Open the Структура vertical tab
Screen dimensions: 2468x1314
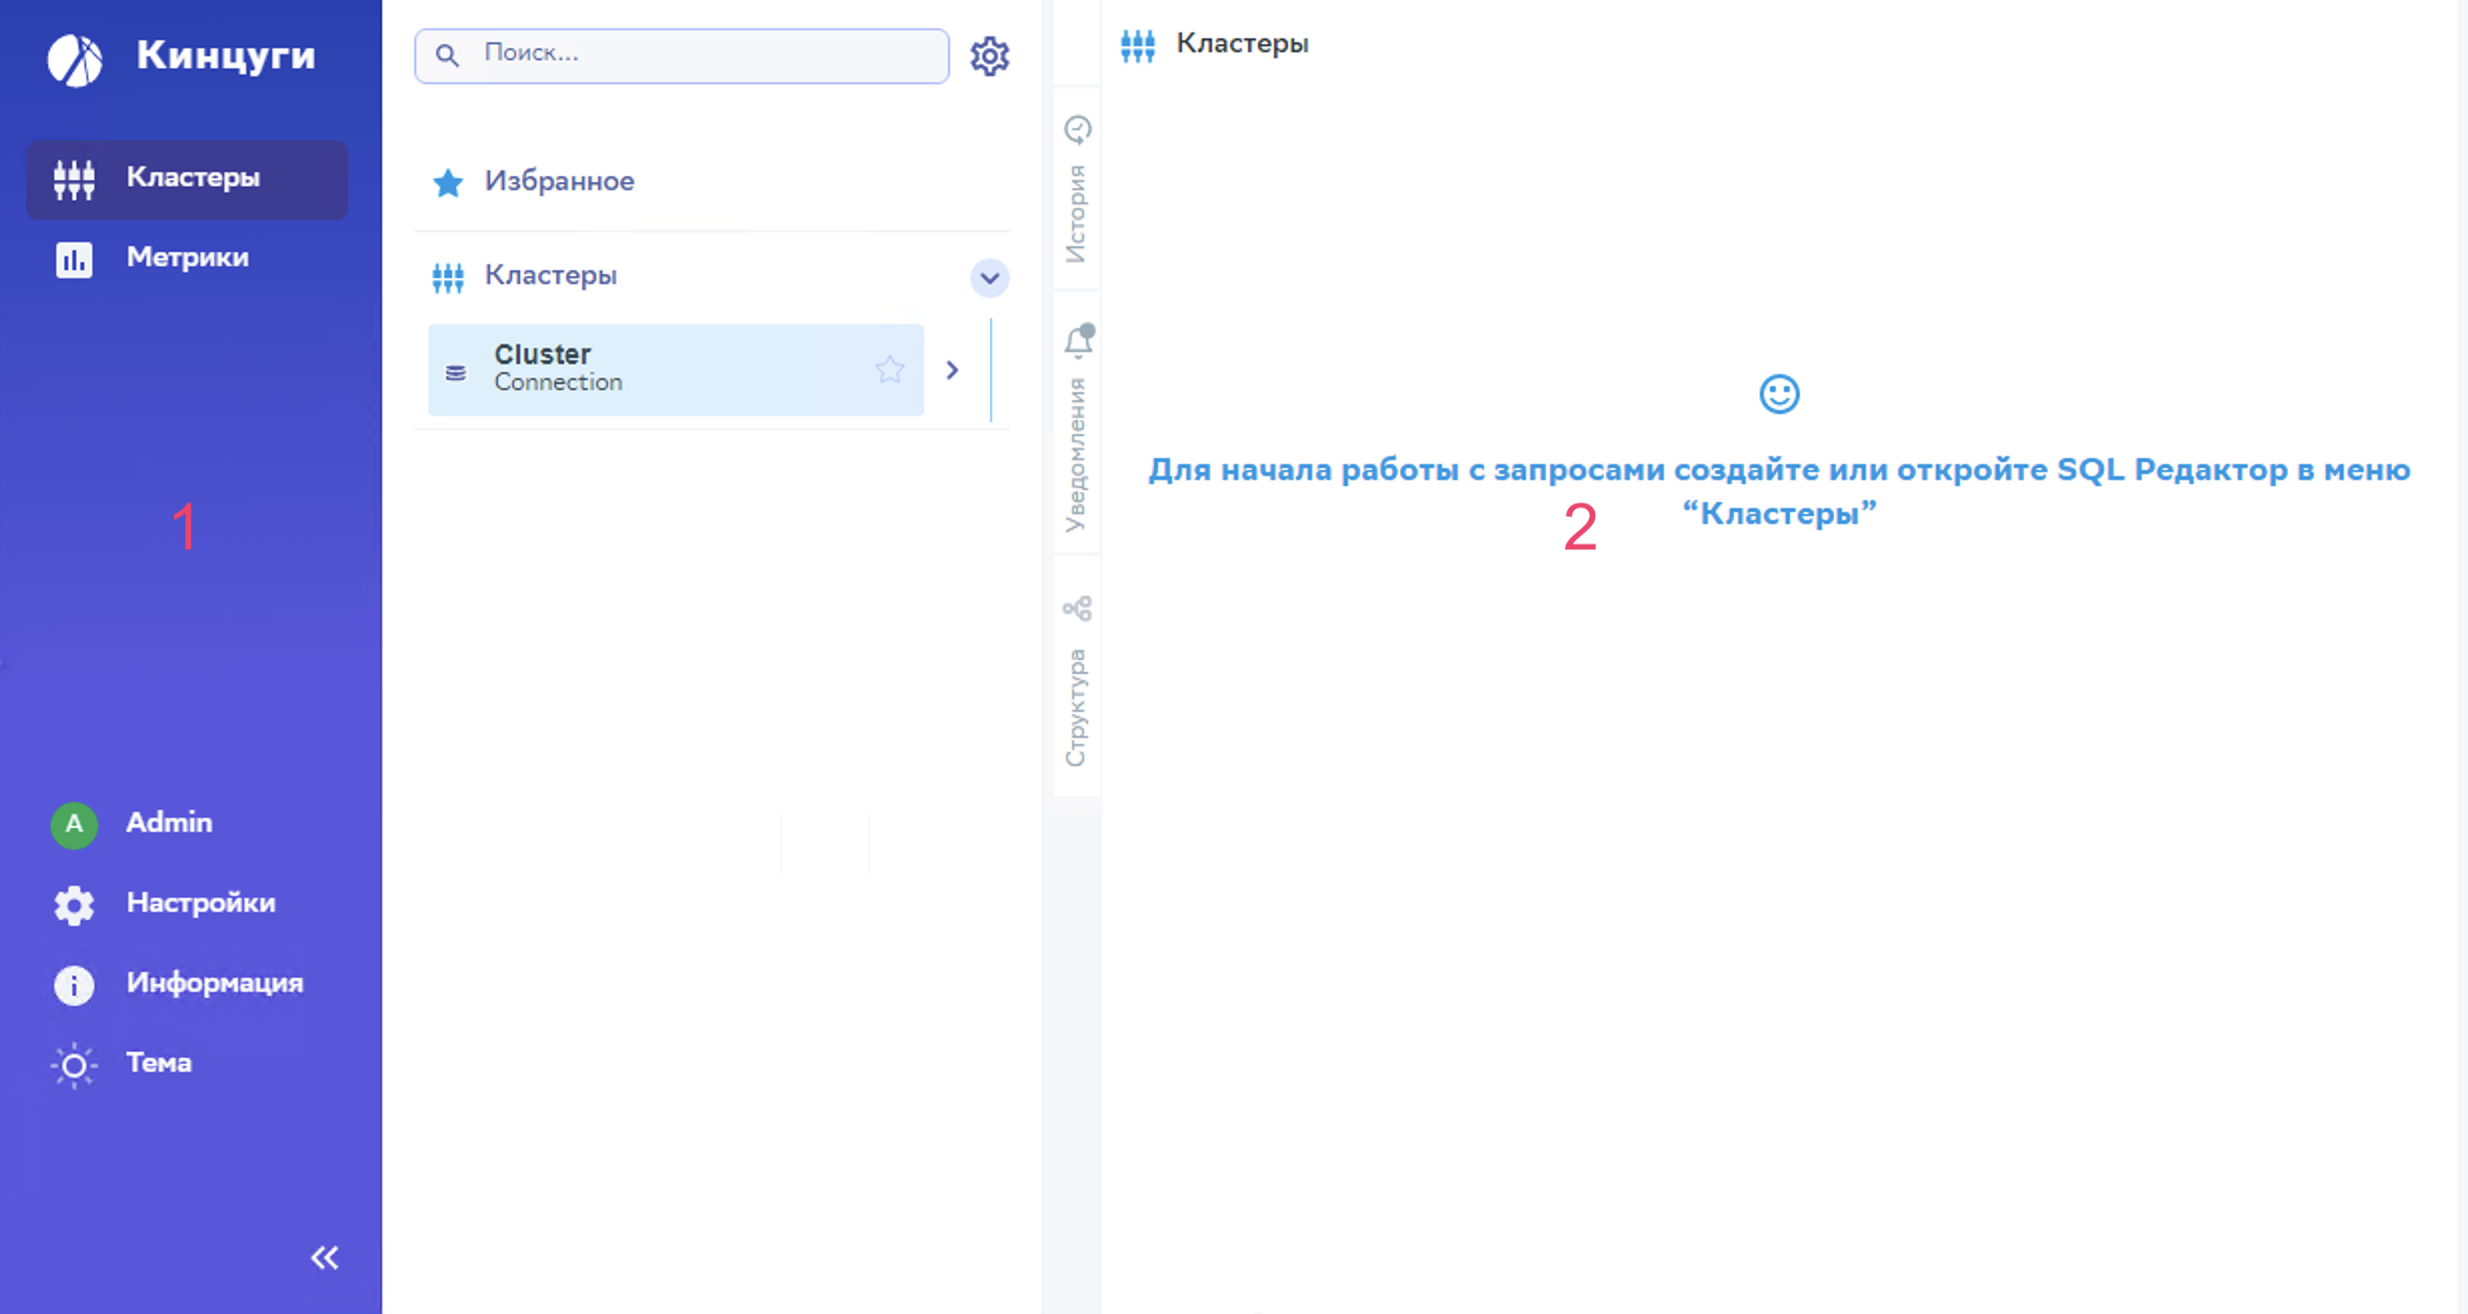[x=1077, y=680]
